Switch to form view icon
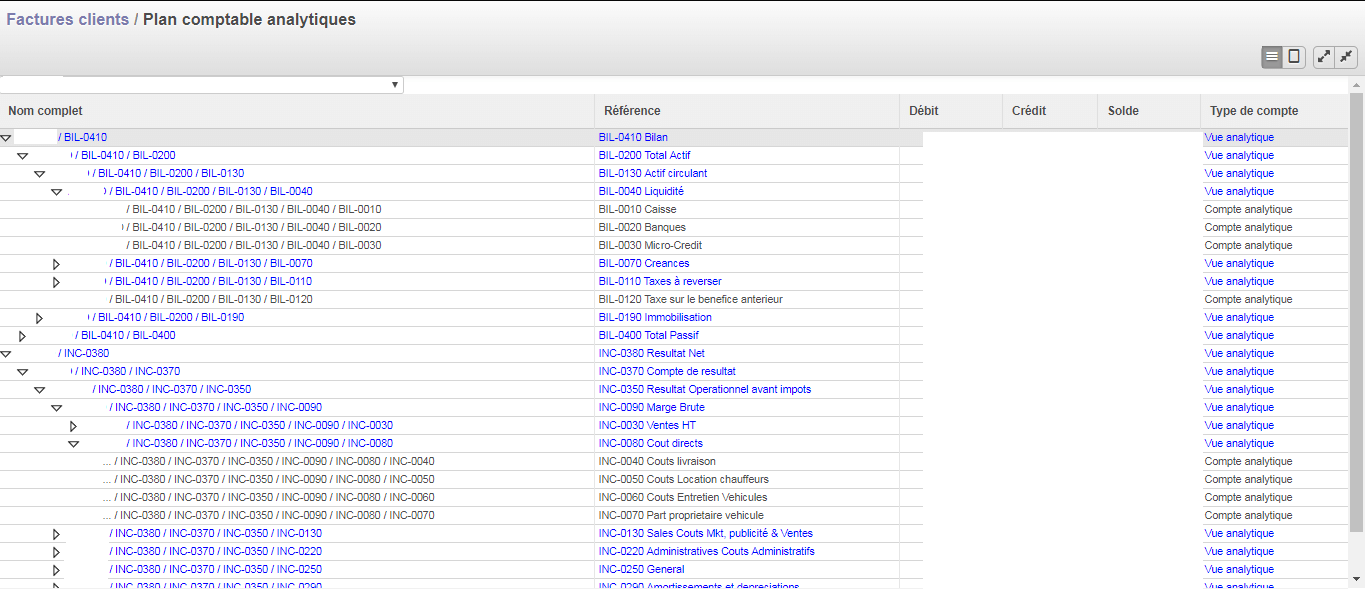The height and width of the screenshot is (589, 1365). tap(1294, 57)
